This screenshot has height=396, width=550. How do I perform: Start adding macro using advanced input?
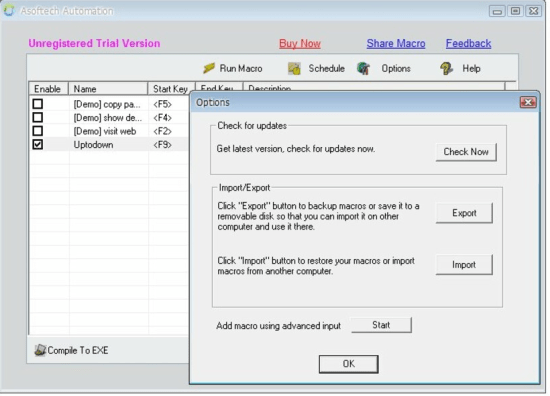coord(381,325)
